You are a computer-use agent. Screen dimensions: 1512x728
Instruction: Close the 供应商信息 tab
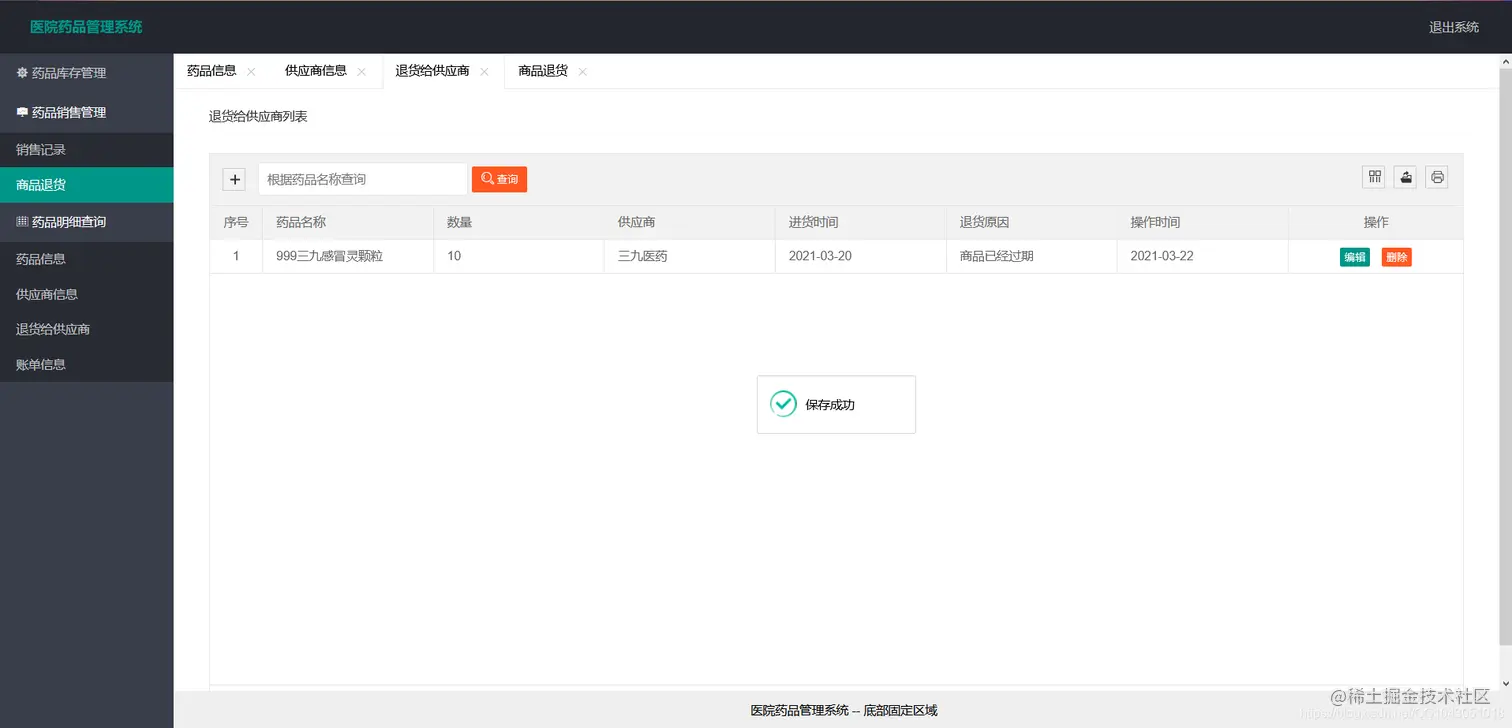pos(361,72)
